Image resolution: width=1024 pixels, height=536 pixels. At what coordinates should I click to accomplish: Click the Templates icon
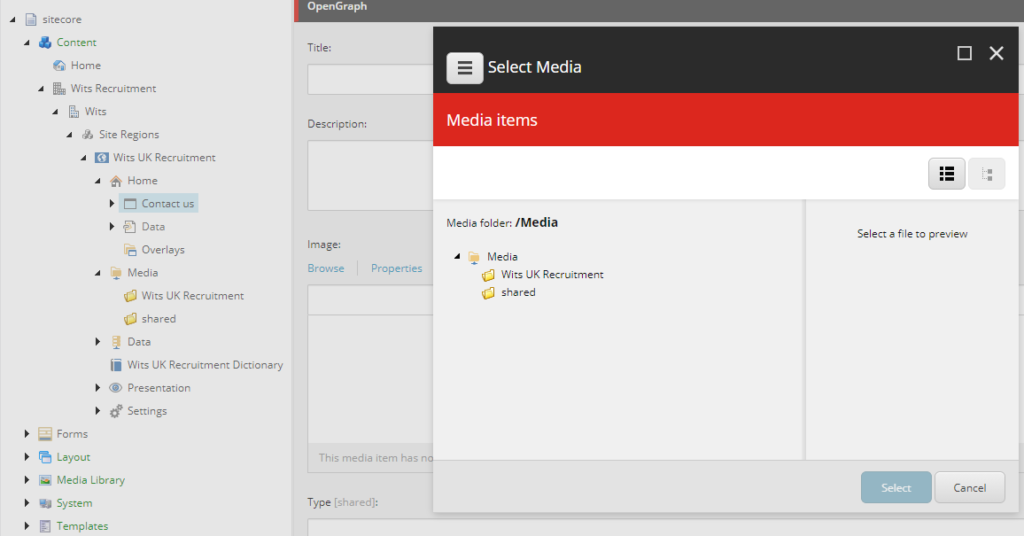click(x=45, y=526)
